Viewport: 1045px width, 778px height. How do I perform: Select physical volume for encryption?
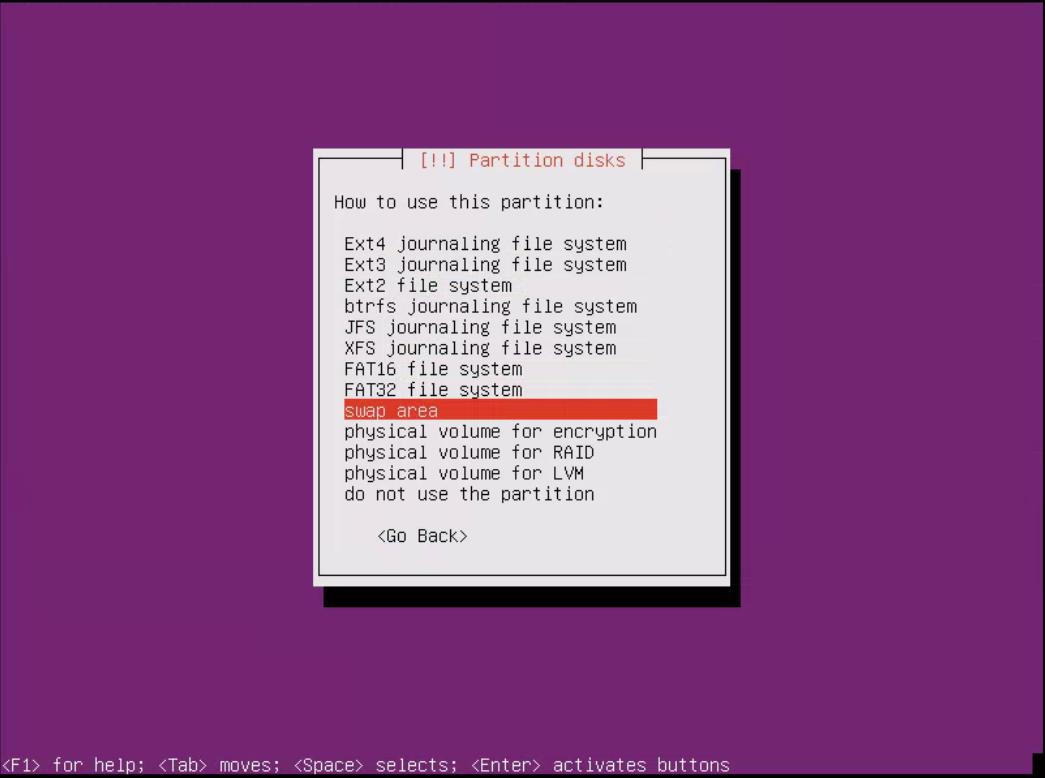coord(501,431)
